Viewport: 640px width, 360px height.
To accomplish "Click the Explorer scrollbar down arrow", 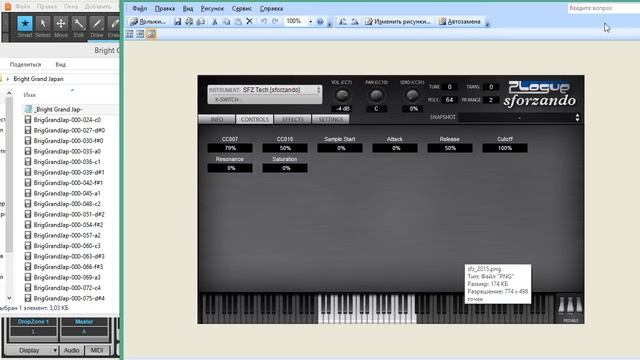I will (9, 298).
